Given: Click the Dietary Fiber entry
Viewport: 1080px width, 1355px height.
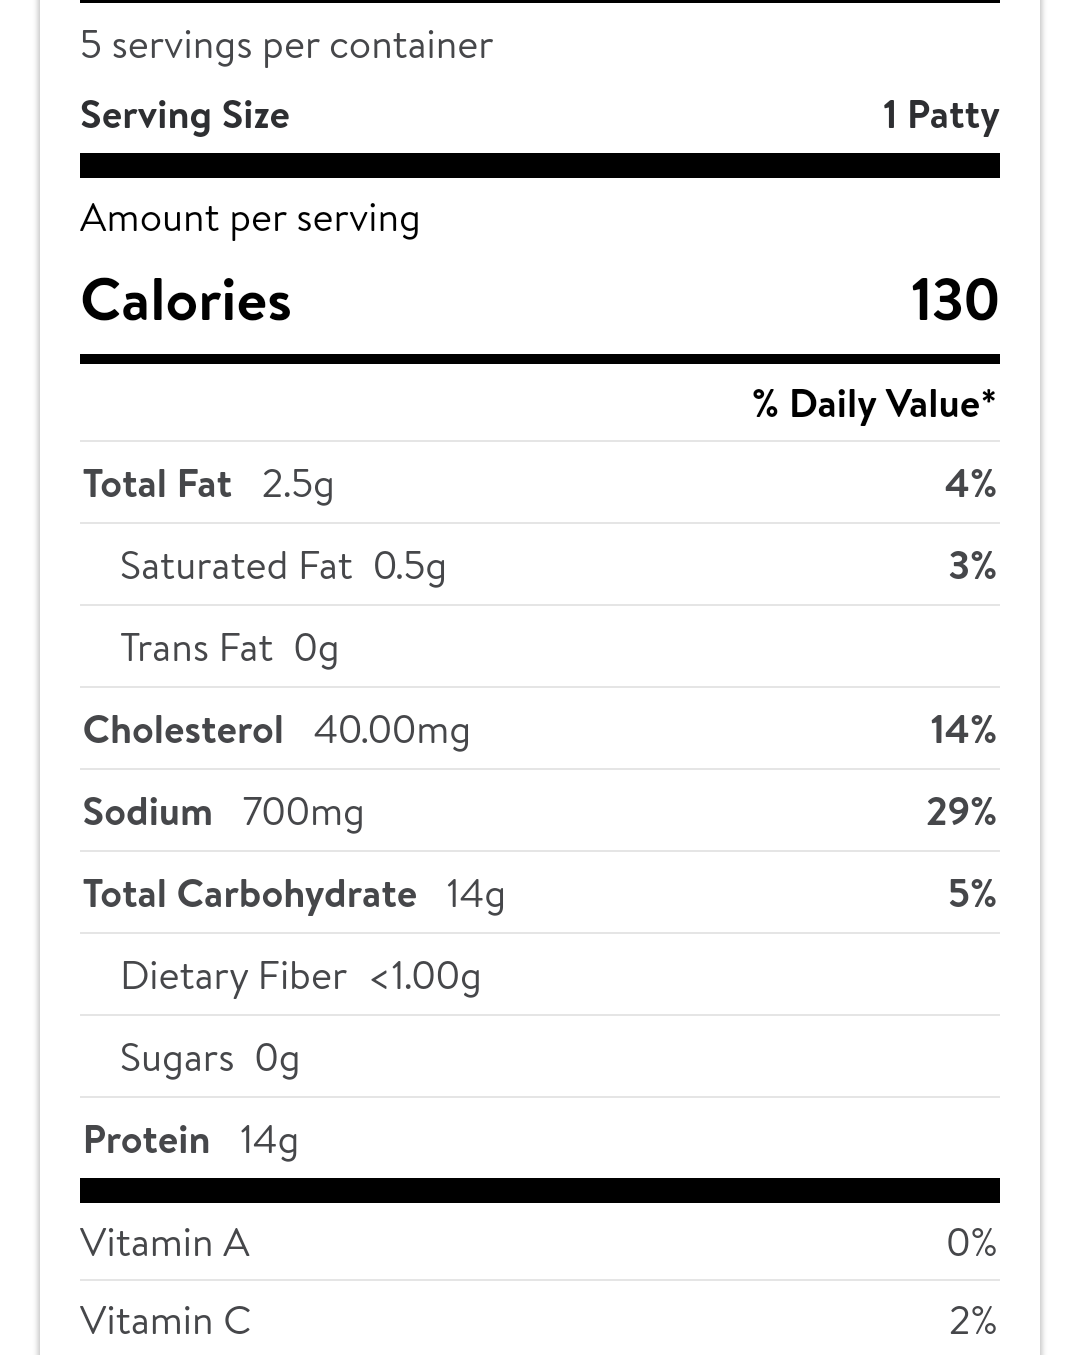Looking at the screenshot, I should [300, 977].
